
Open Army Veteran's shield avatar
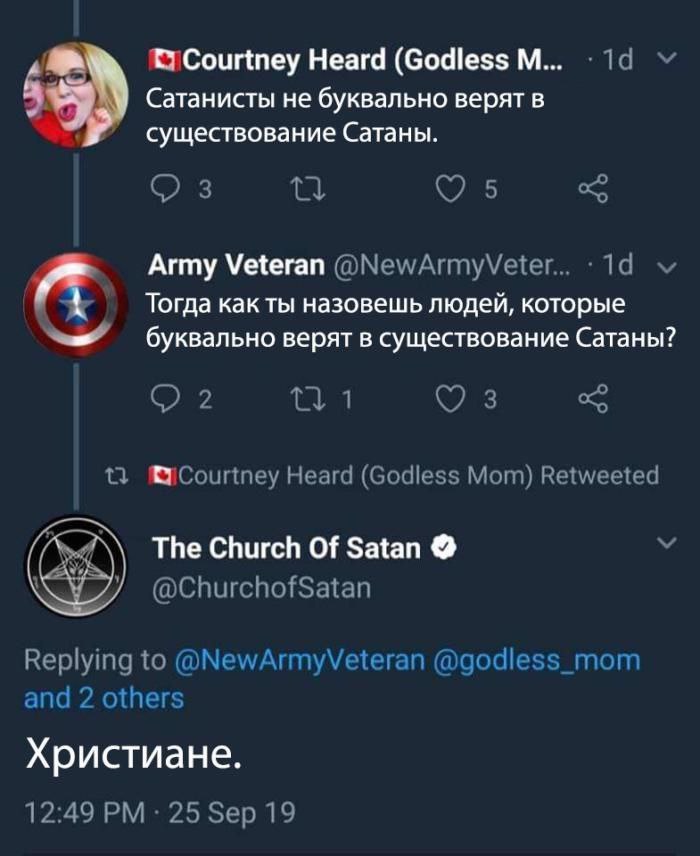(75, 305)
